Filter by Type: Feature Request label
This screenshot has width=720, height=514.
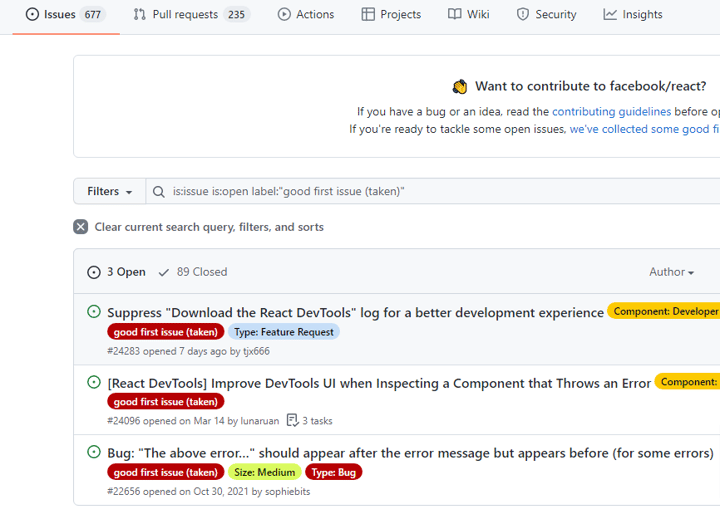pyautogui.click(x=284, y=332)
